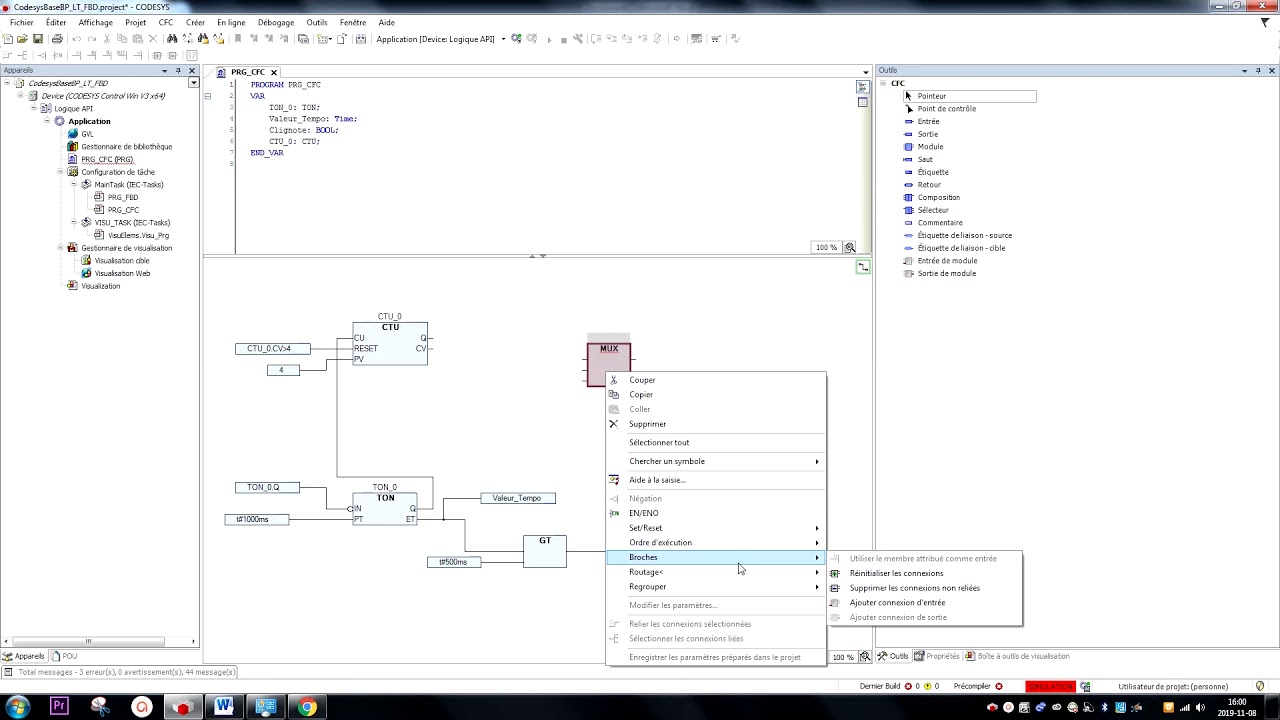Open the Débogage menu
Screen dimensions: 1280x720
276,22
